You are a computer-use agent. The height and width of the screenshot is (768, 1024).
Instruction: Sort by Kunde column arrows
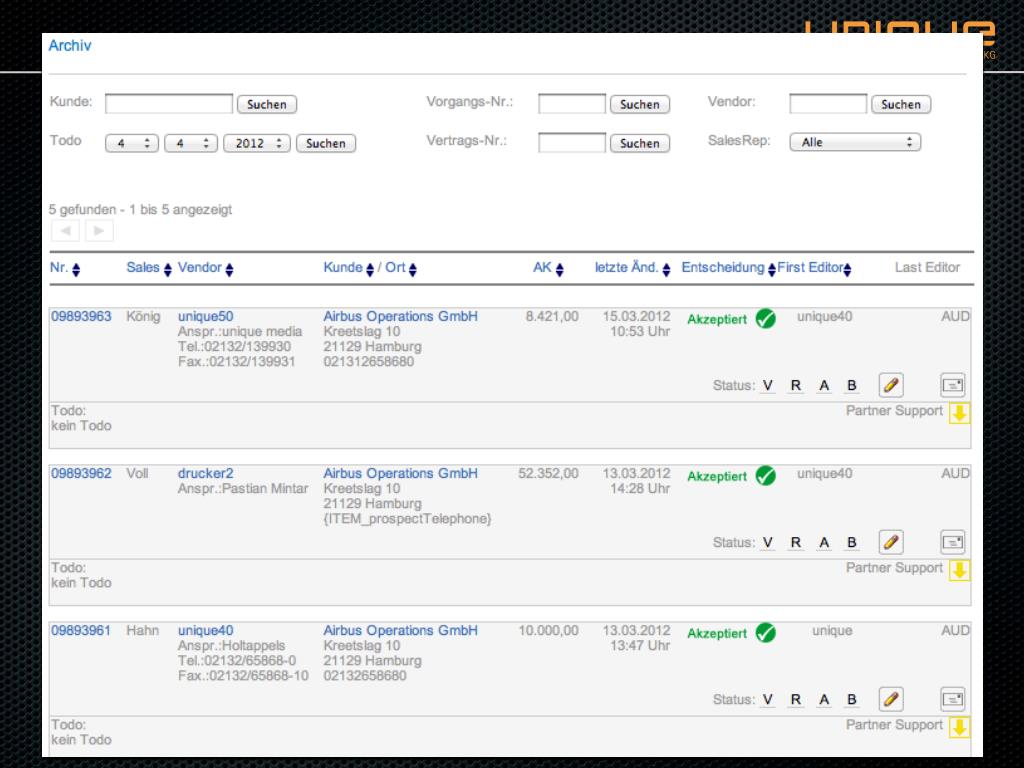(370, 269)
